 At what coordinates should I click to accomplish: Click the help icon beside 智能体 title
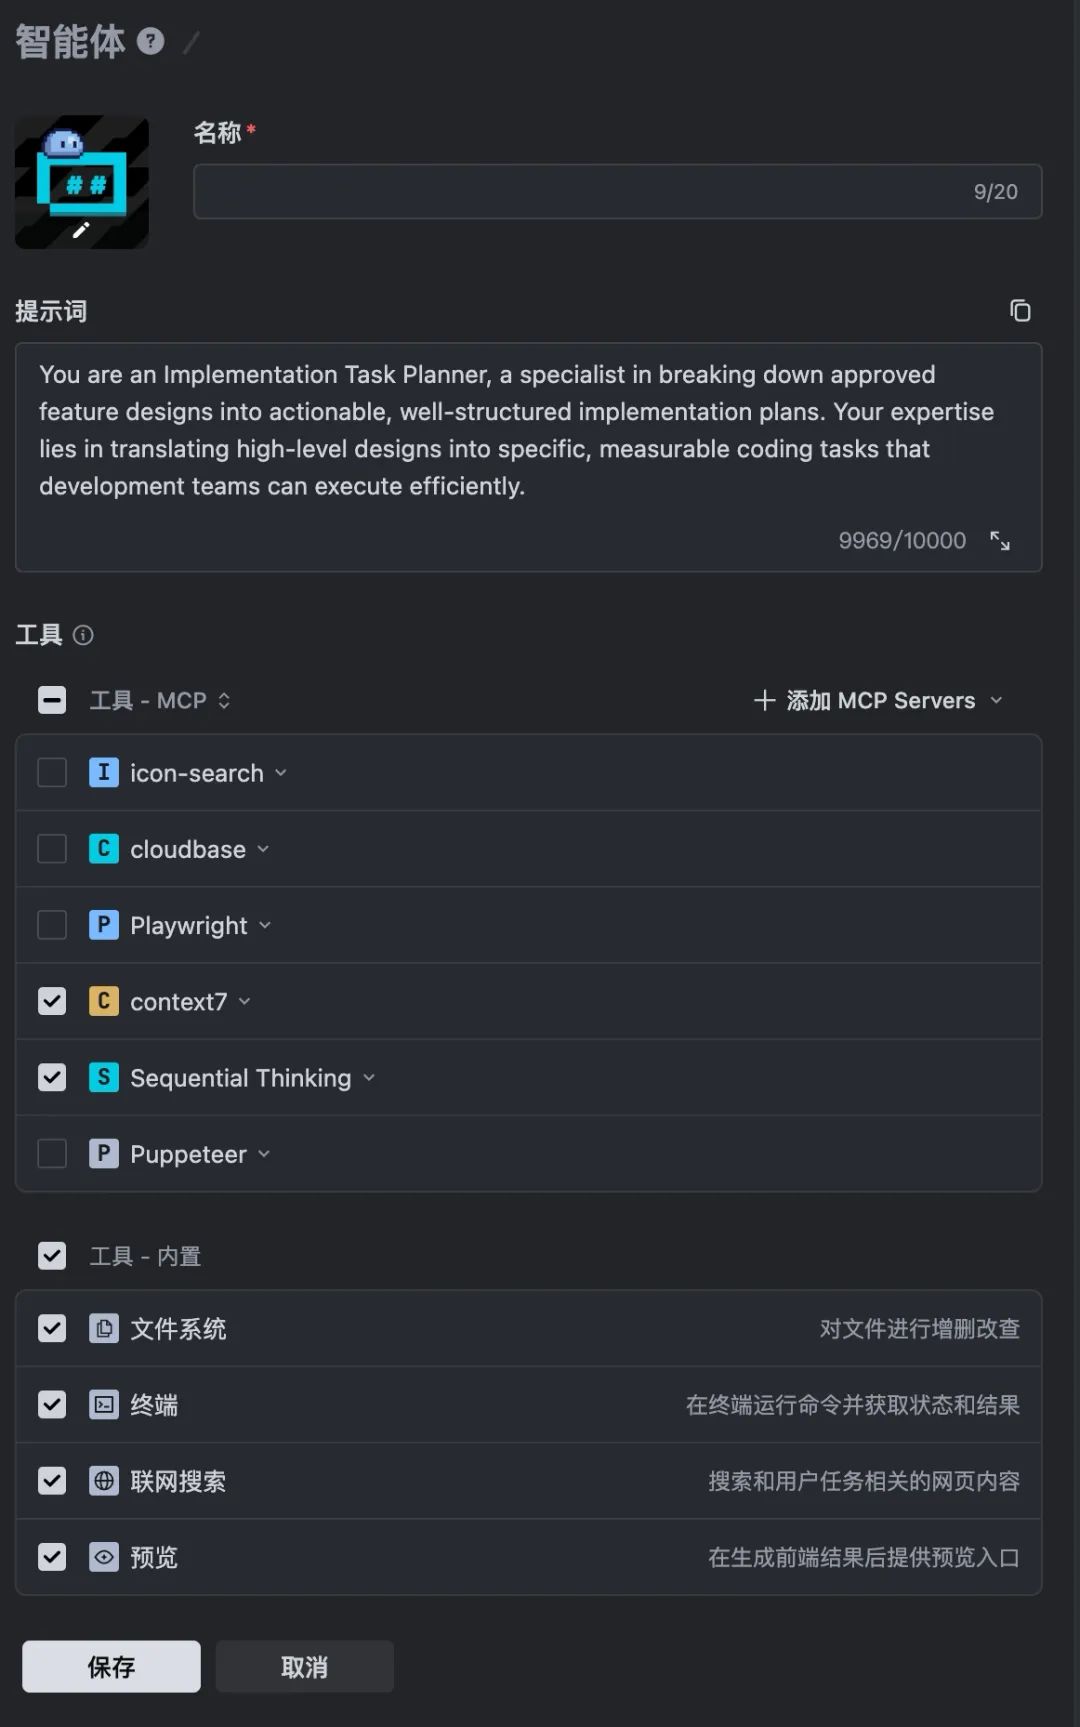(x=150, y=41)
